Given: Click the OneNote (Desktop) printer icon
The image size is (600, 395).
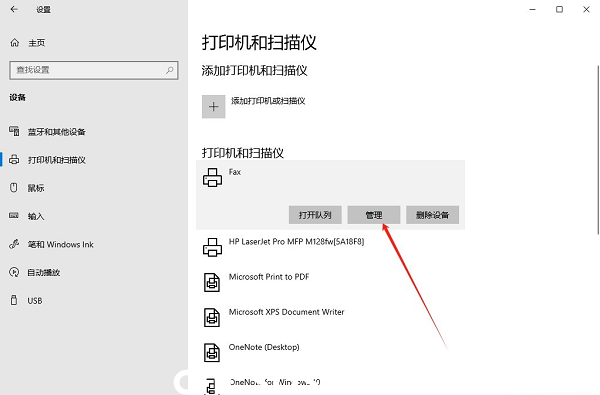Looking at the screenshot, I should [x=212, y=353].
